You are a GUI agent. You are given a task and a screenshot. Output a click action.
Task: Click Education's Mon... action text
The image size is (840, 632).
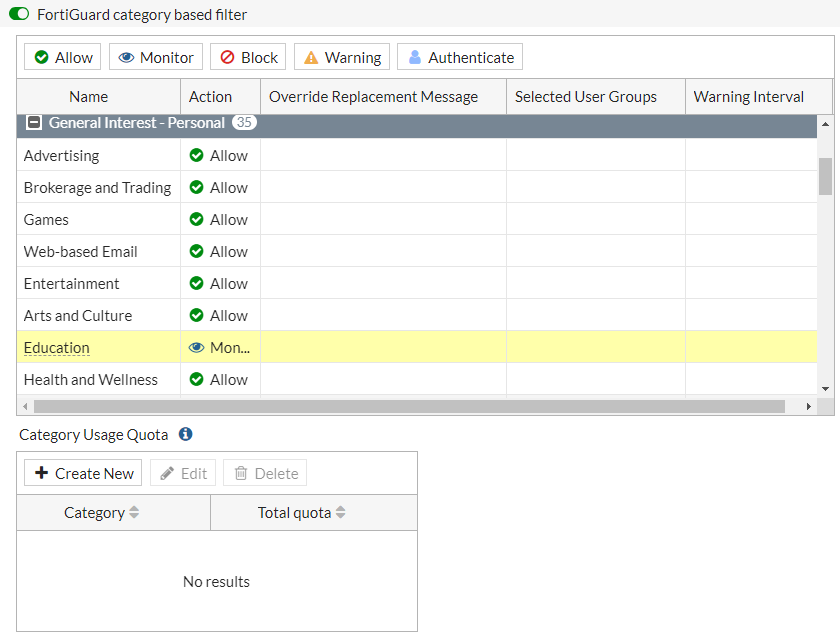[230, 348]
